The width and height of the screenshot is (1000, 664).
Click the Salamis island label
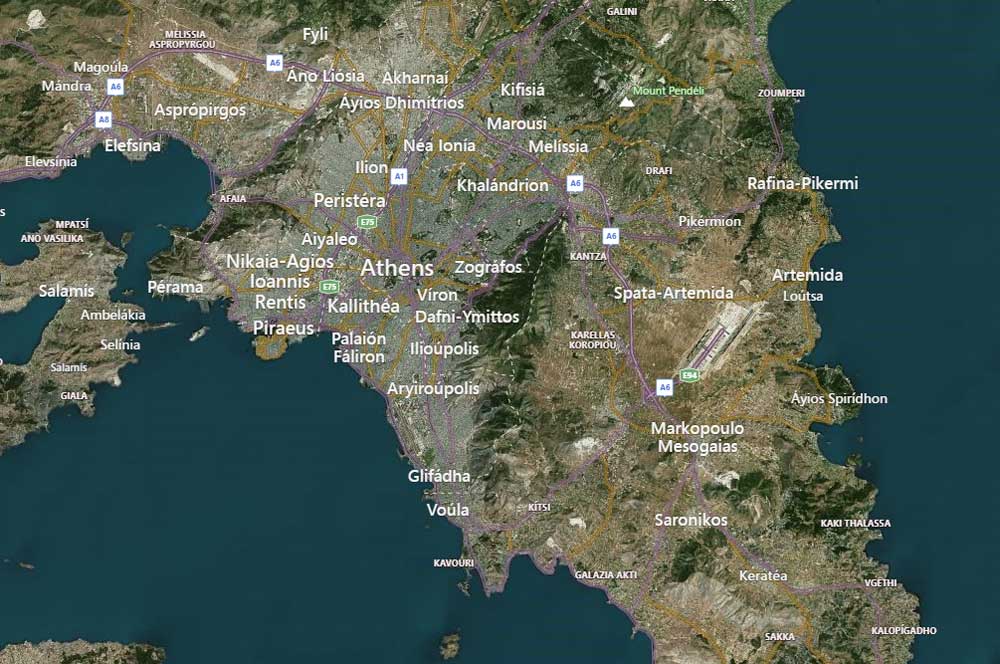[x=66, y=291]
